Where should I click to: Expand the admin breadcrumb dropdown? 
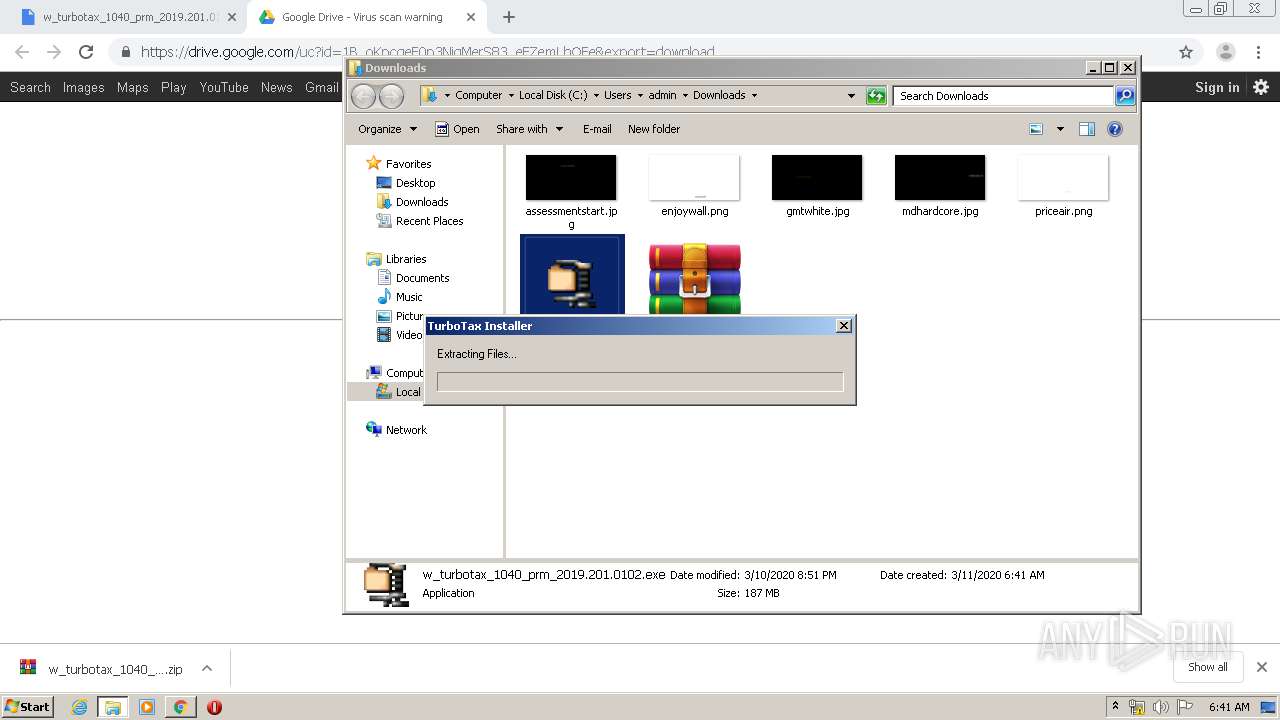click(685, 96)
